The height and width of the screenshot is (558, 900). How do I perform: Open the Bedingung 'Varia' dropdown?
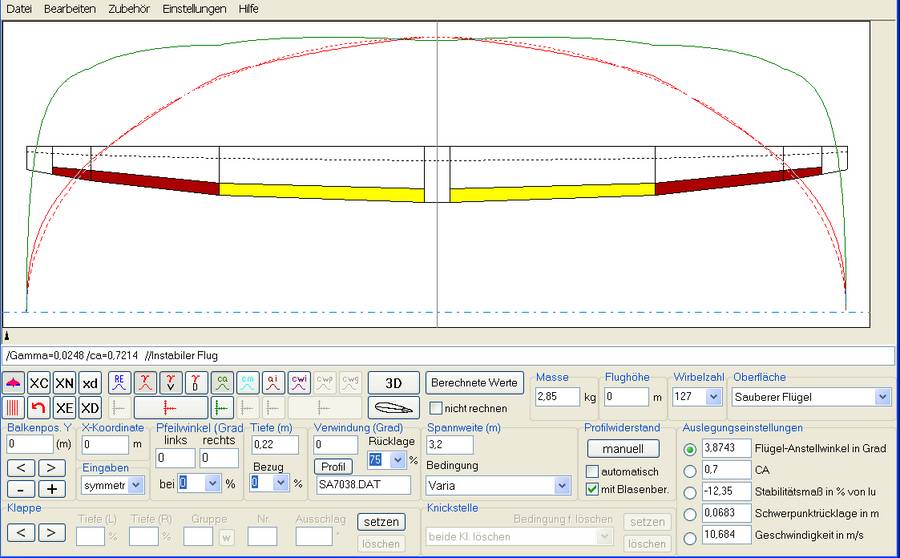click(x=561, y=486)
